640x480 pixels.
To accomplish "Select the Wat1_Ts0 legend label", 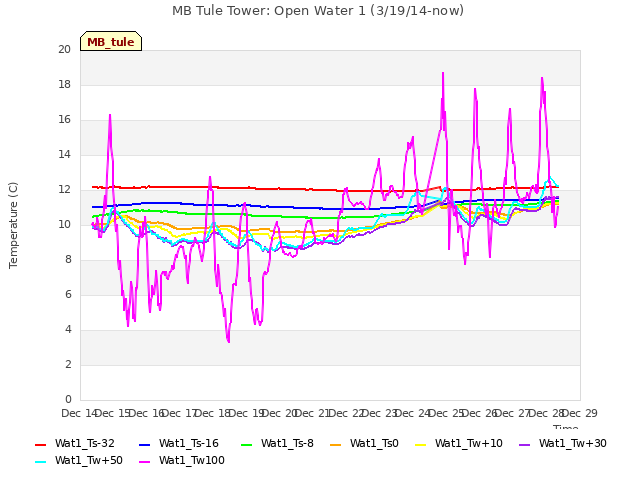I will 374,444.
